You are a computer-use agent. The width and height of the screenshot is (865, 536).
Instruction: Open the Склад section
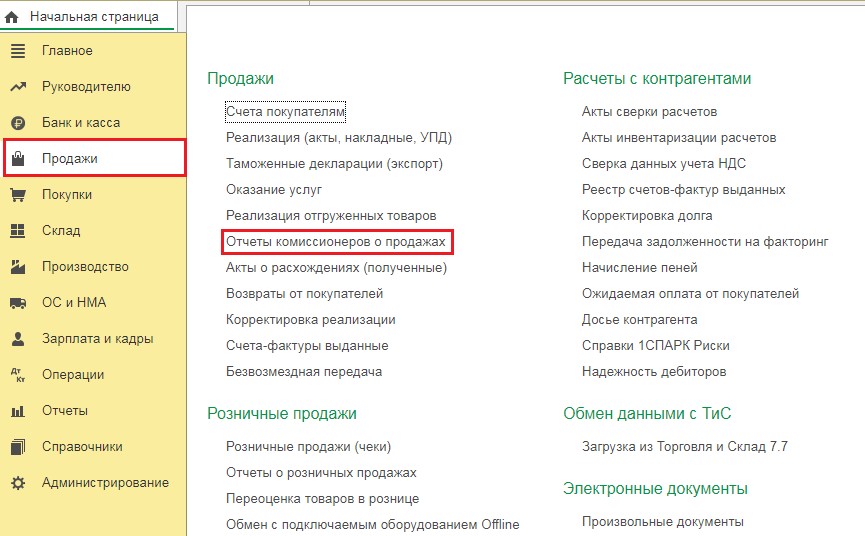94,231
